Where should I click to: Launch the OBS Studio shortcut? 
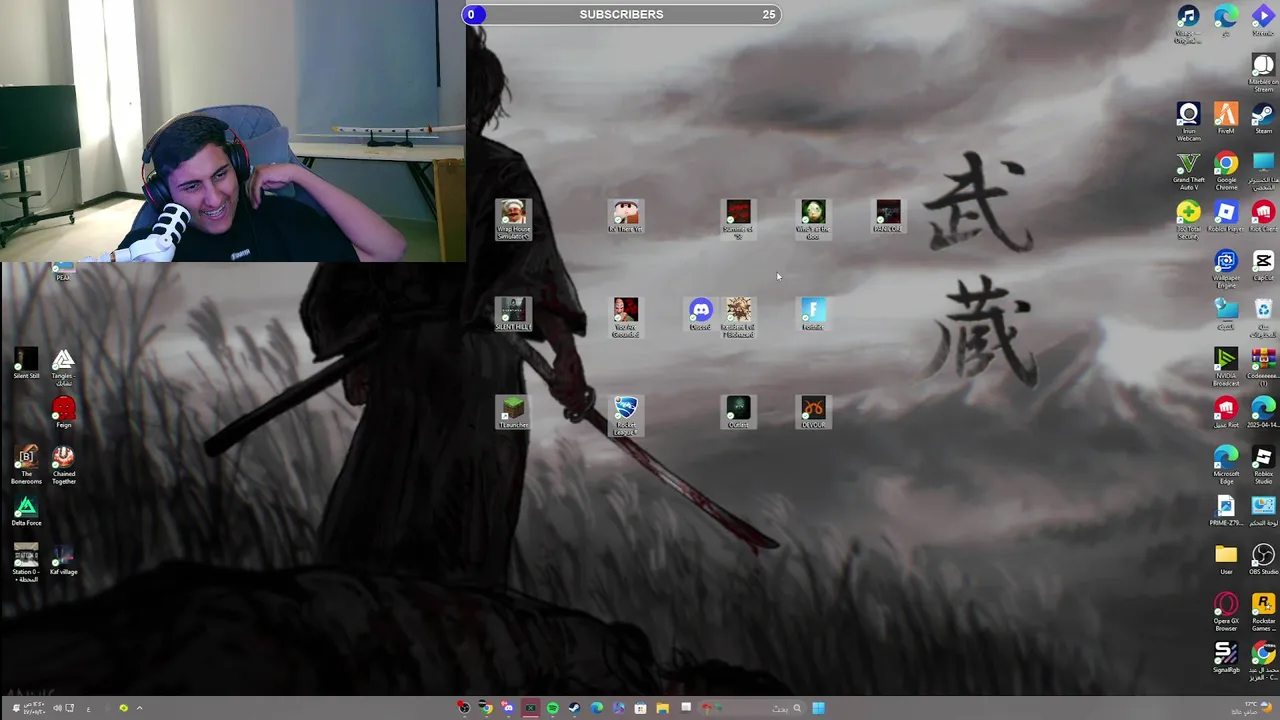1263,559
